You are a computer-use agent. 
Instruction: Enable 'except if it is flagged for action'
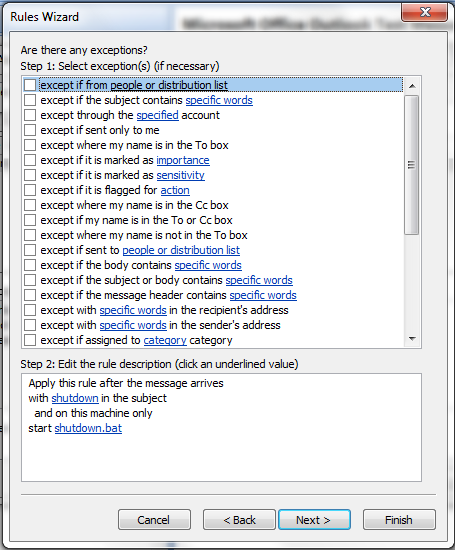30,190
